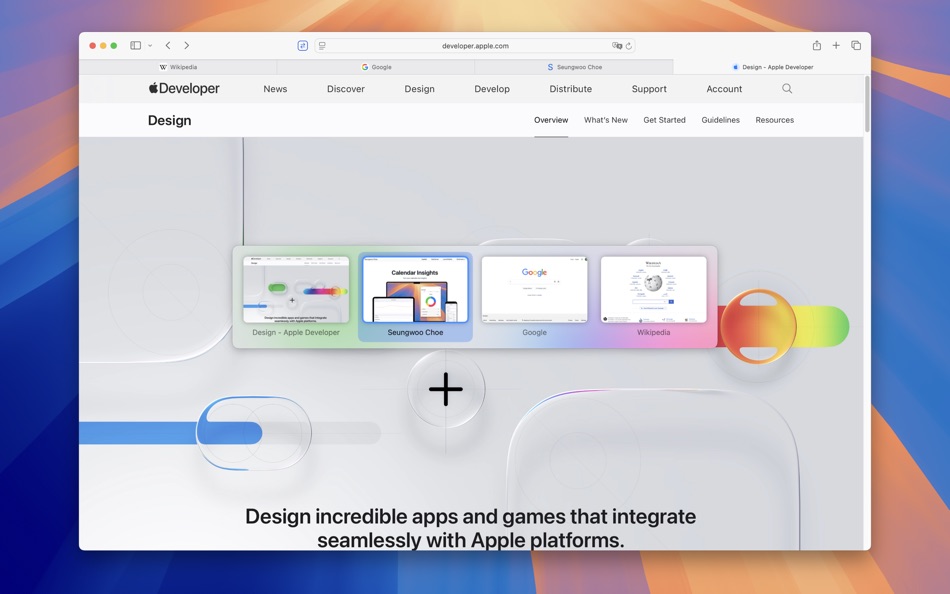Open Distribute in the Developer nav
Image resolution: width=950 pixels, height=594 pixels.
coord(570,89)
